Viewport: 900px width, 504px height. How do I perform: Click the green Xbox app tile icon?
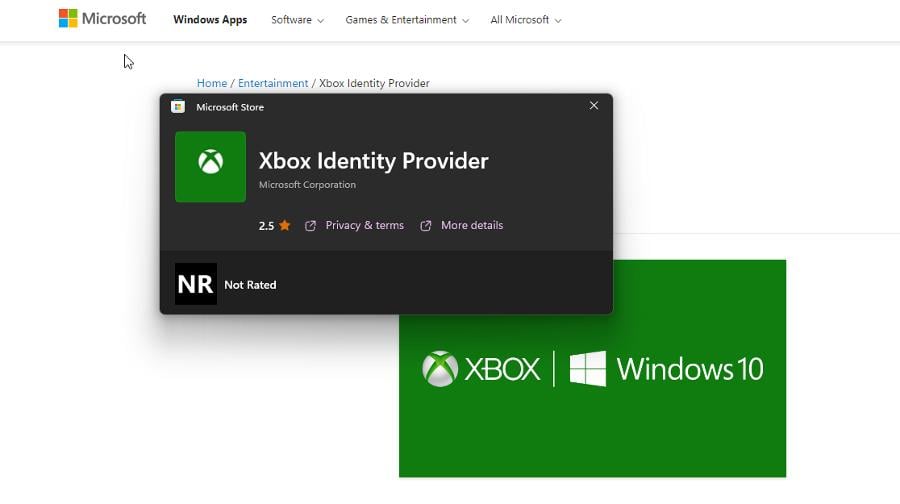tap(210, 167)
